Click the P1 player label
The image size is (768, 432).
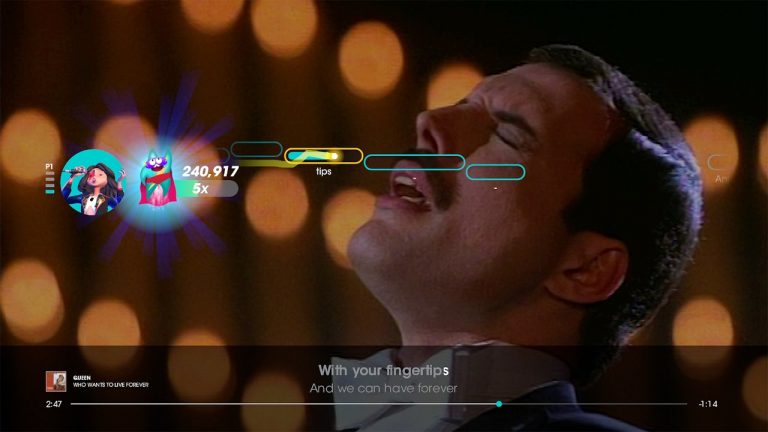tap(49, 167)
